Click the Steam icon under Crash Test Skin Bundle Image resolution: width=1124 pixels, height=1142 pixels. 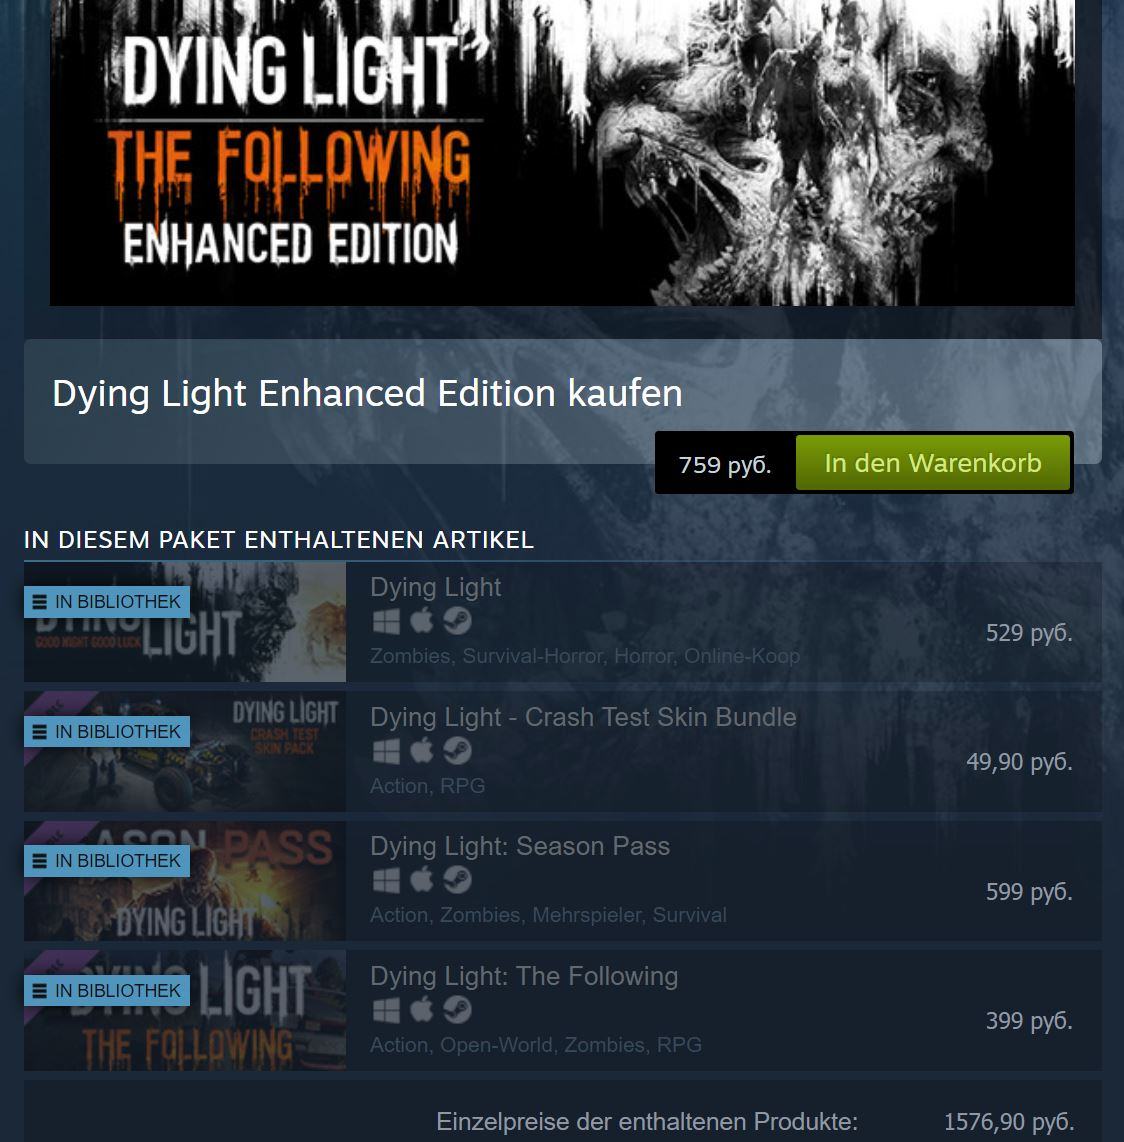click(457, 751)
